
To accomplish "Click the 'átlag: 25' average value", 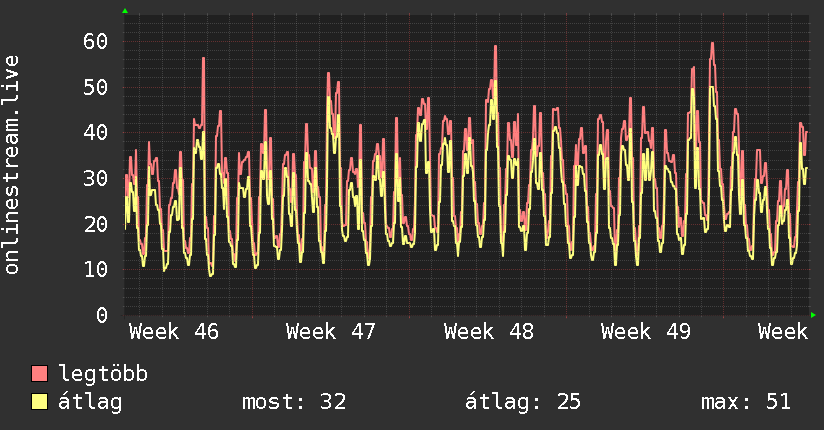I will pyautogui.click(x=523, y=402).
